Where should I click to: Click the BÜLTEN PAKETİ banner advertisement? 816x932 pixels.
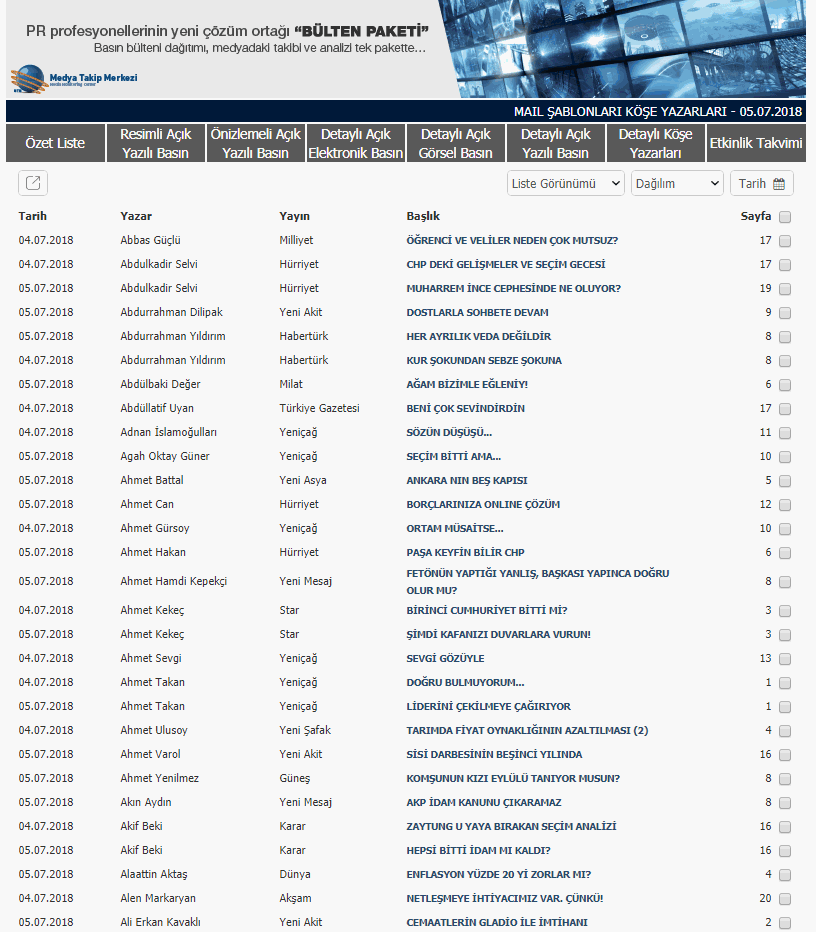tap(406, 49)
